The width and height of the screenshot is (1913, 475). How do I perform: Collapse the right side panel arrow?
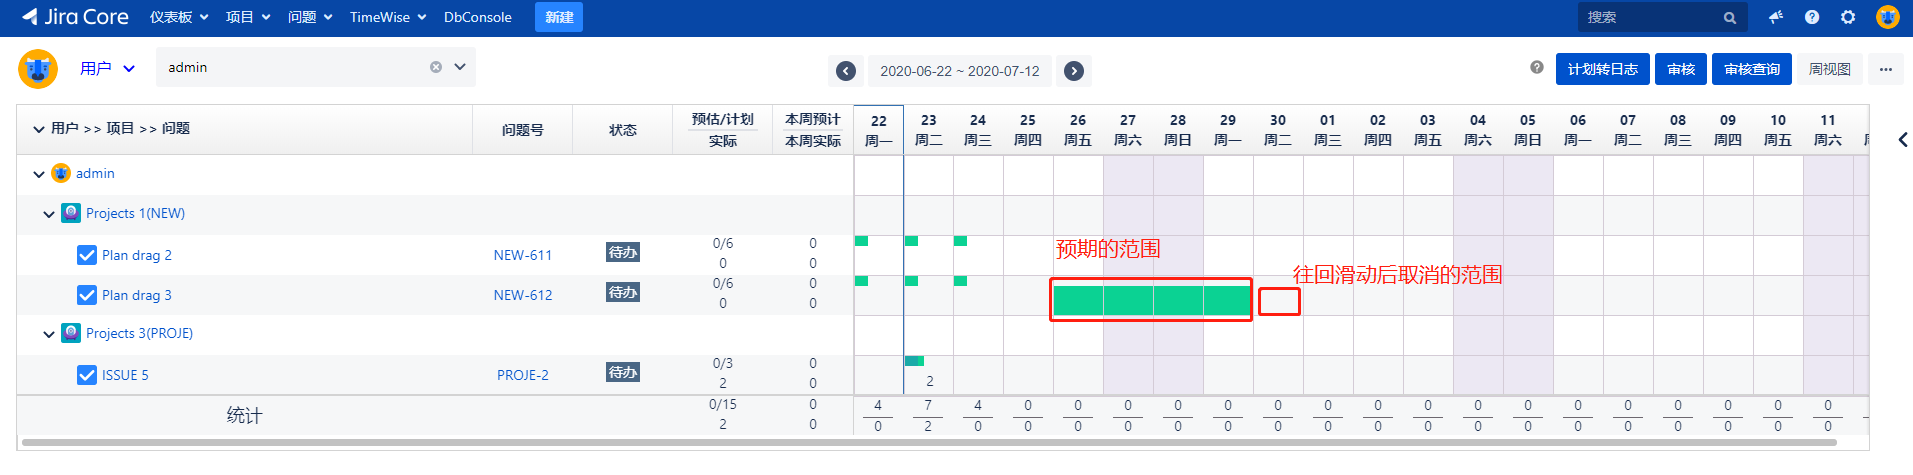point(1902,140)
